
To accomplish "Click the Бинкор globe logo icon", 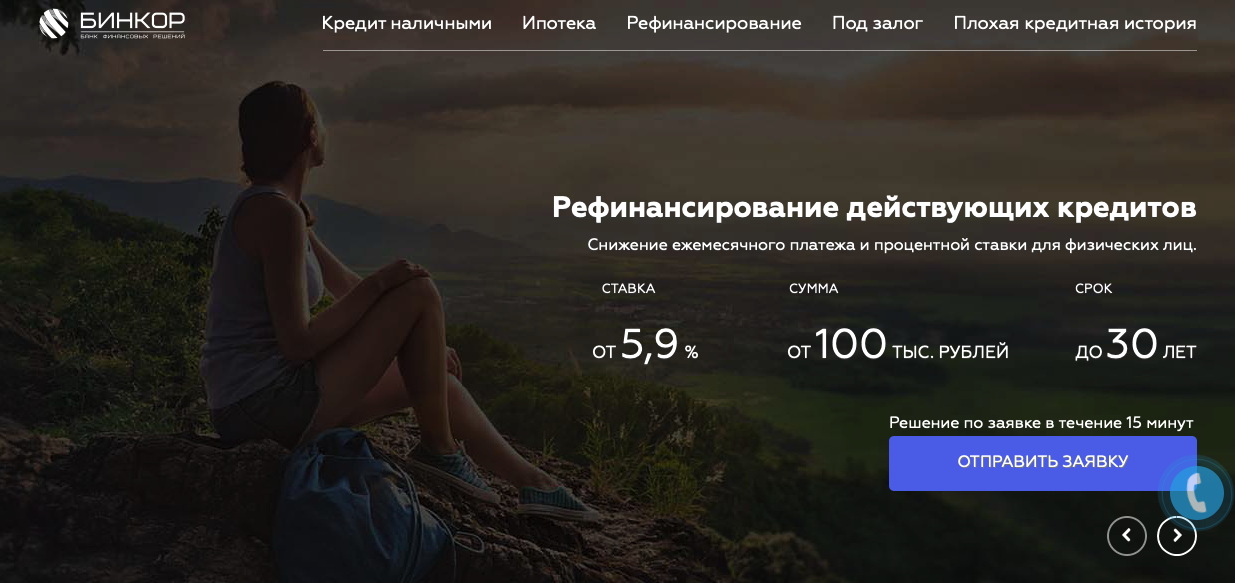I will point(54,23).
